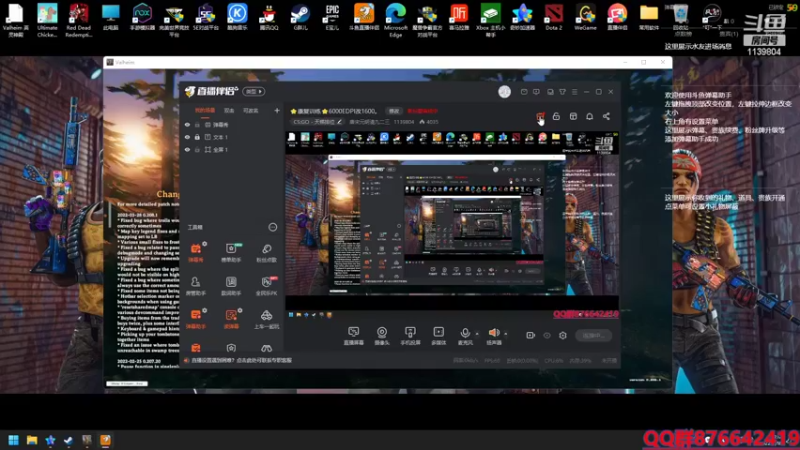Open the 上车一起玩 team-up tool

pyautogui.click(x=266, y=319)
